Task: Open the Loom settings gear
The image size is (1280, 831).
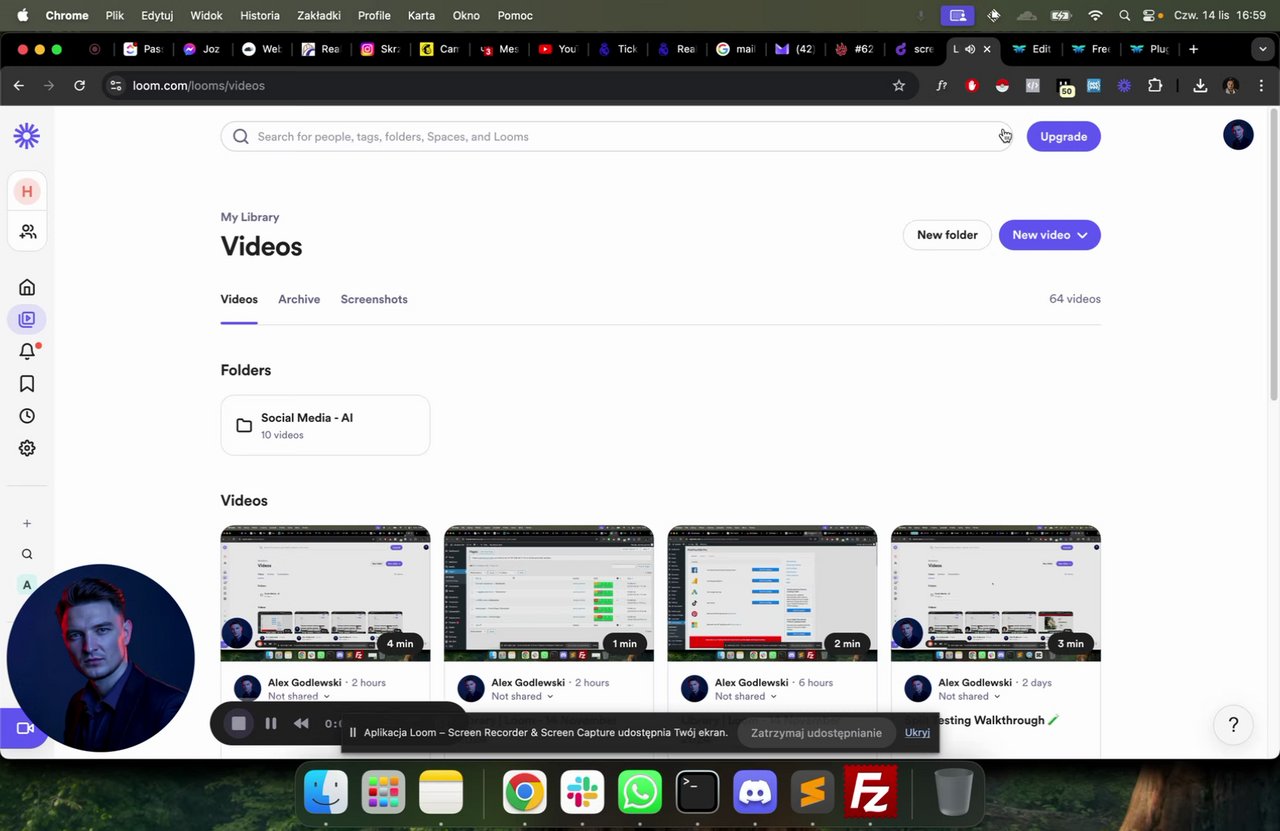Action: 27,448
